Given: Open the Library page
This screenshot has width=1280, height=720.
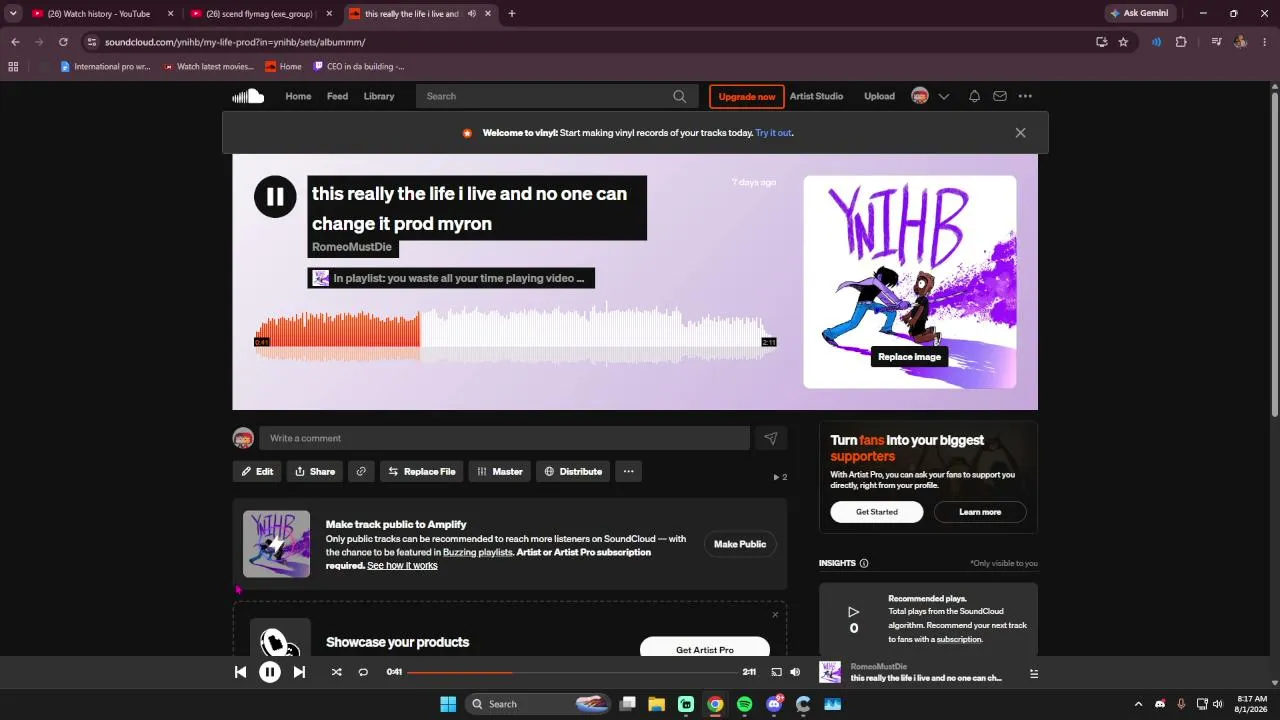Looking at the screenshot, I should pos(379,96).
